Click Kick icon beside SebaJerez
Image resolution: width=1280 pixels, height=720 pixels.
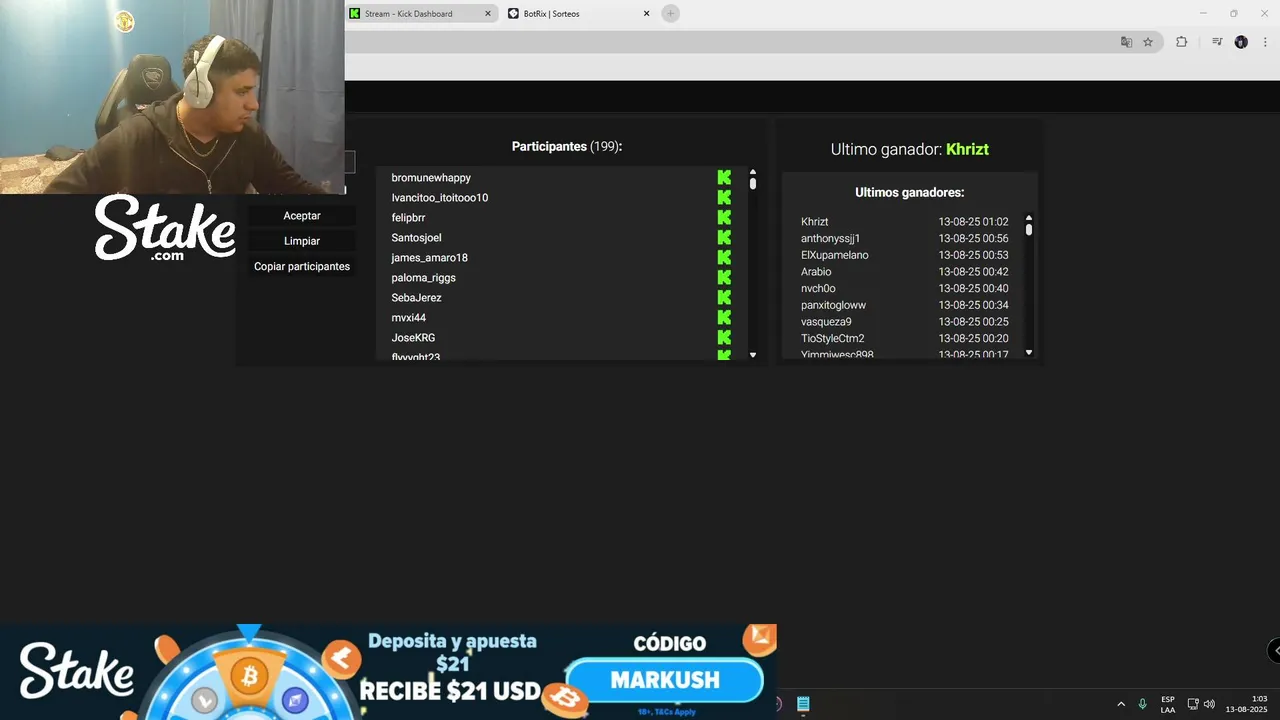[724, 298]
